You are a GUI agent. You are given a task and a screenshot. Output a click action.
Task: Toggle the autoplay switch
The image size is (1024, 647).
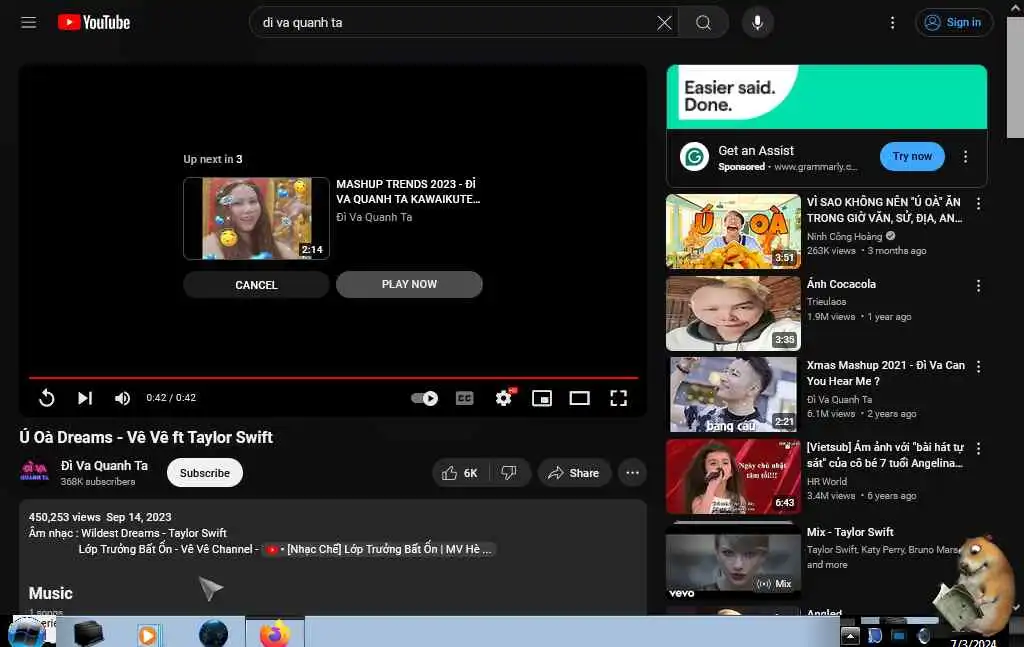point(424,398)
